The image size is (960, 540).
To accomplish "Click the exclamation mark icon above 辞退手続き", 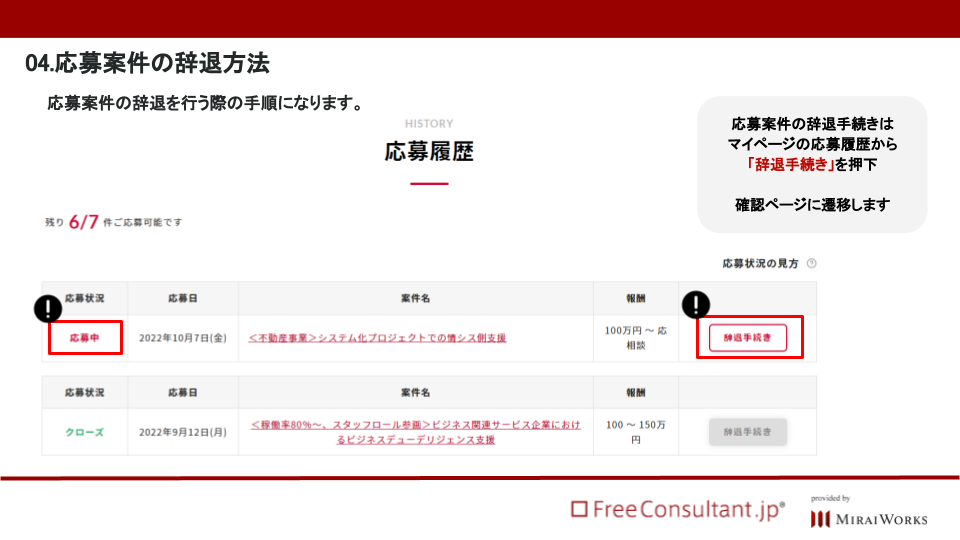I will tap(696, 304).
